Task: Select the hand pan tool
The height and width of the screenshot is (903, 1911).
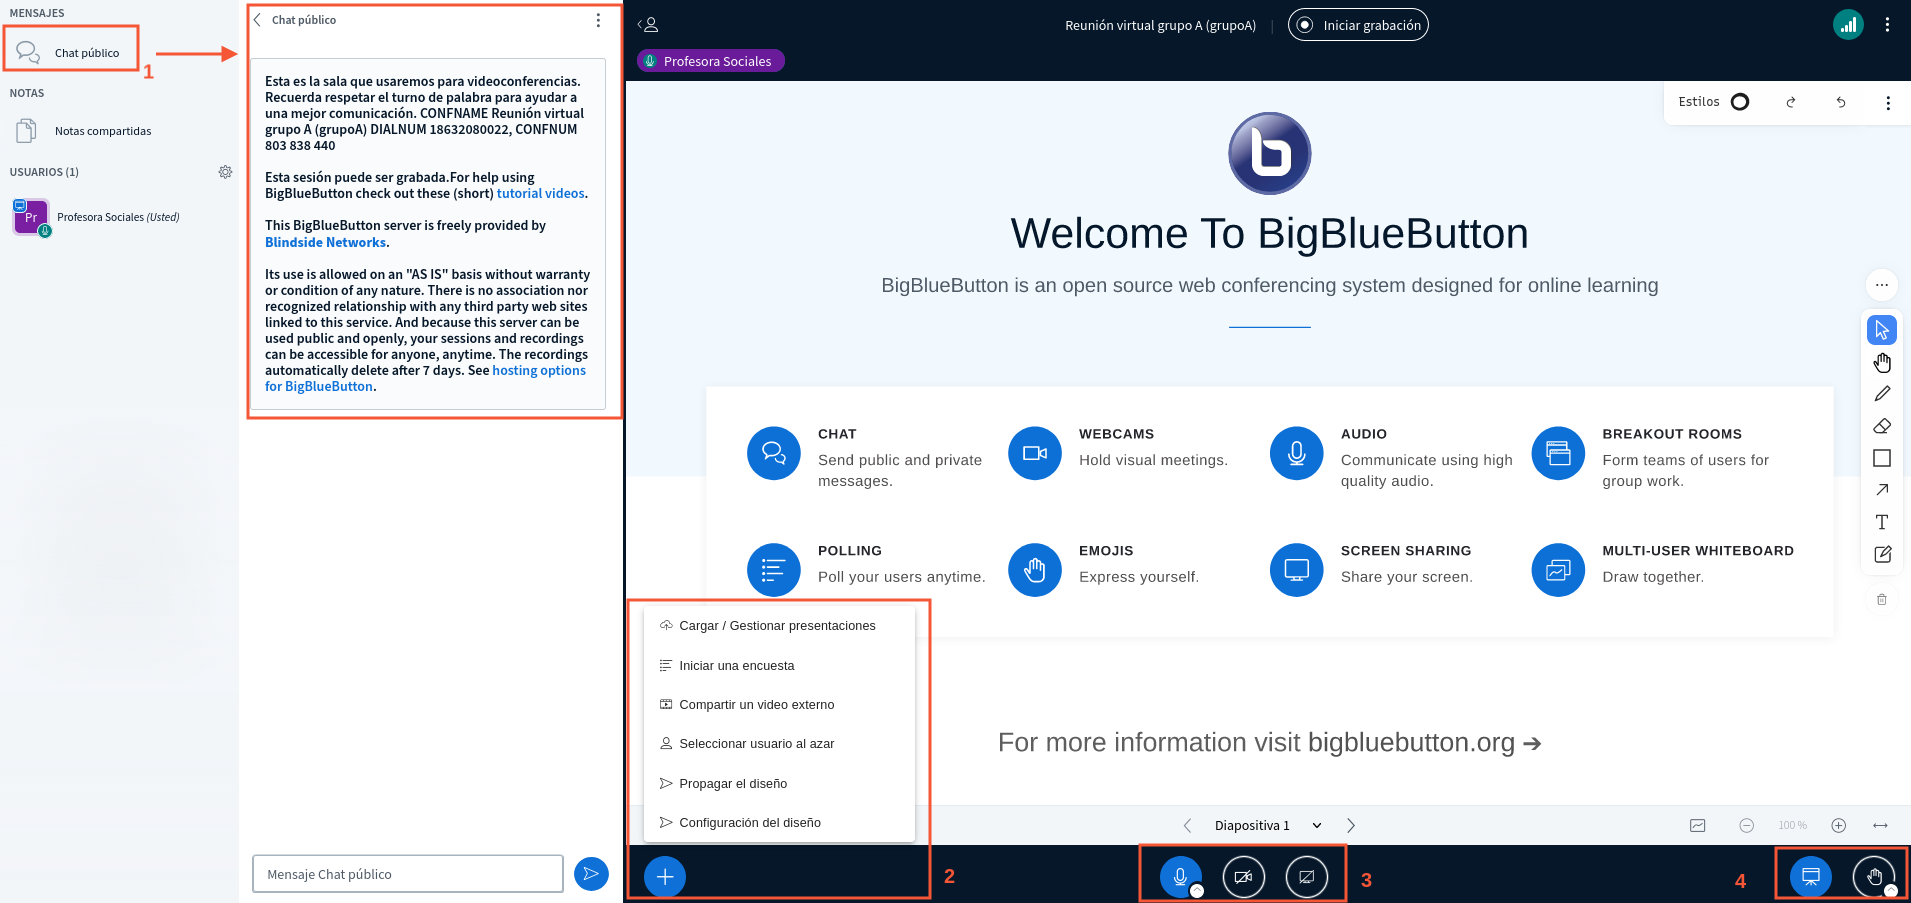Action: tap(1882, 362)
